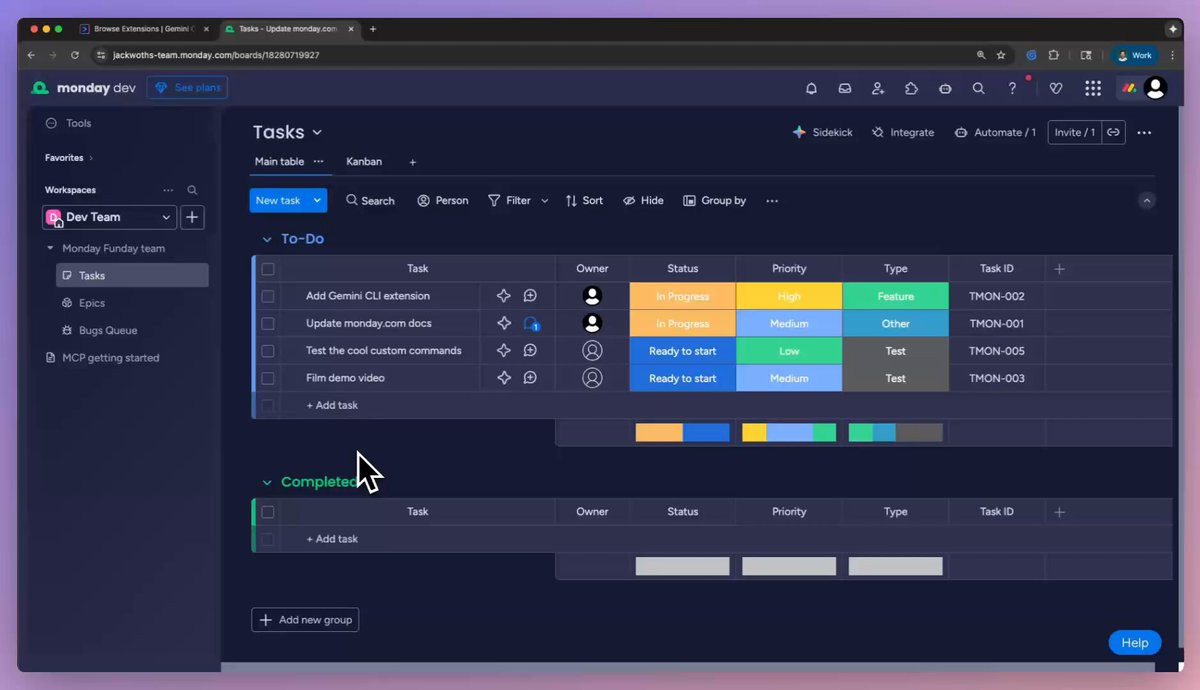Collapse the Completed group chevron
1200x690 pixels.
tap(267, 483)
